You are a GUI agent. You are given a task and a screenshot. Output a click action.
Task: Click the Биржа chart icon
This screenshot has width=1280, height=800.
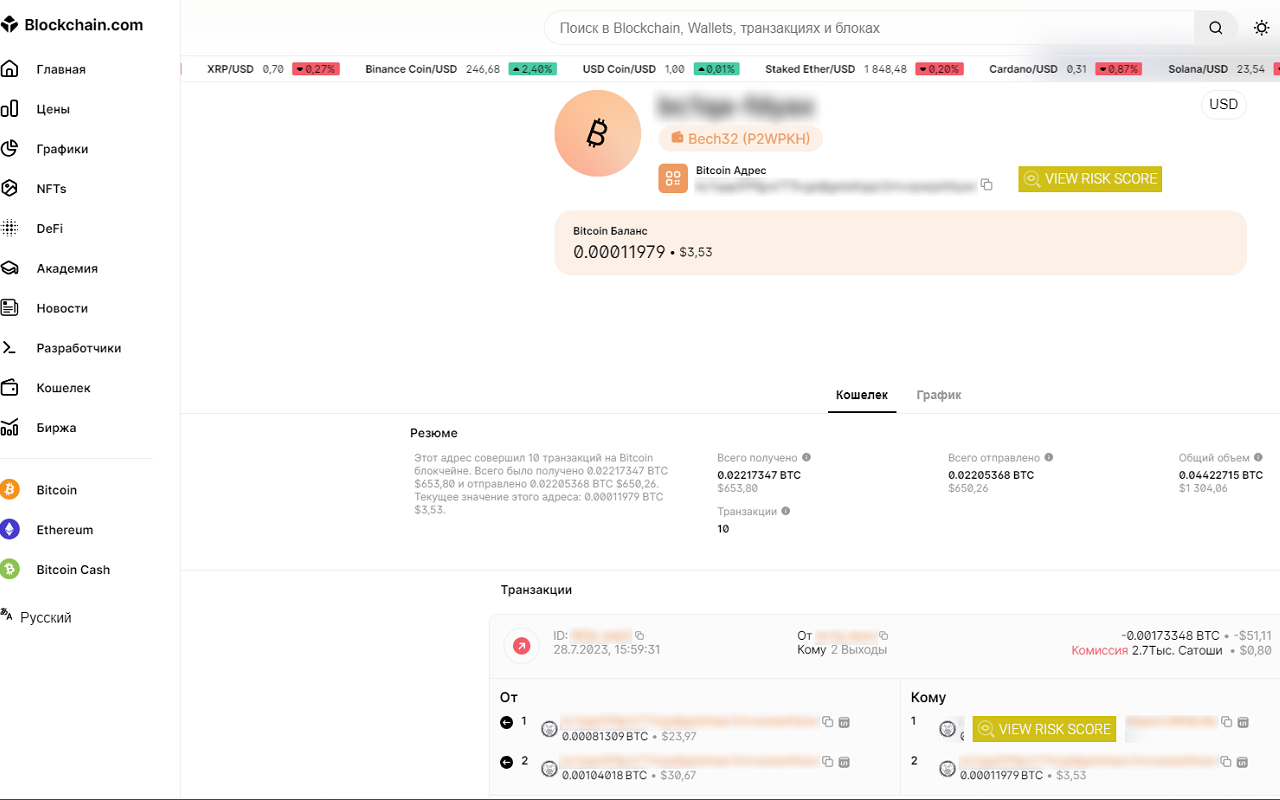tap(10, 428)
